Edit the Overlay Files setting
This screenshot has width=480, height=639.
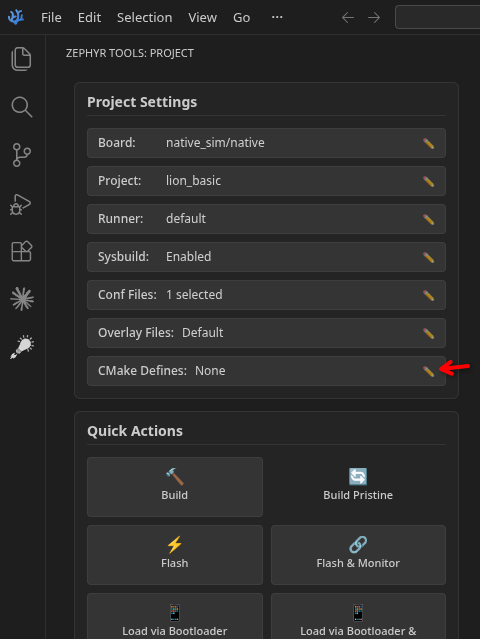point(428,333)
